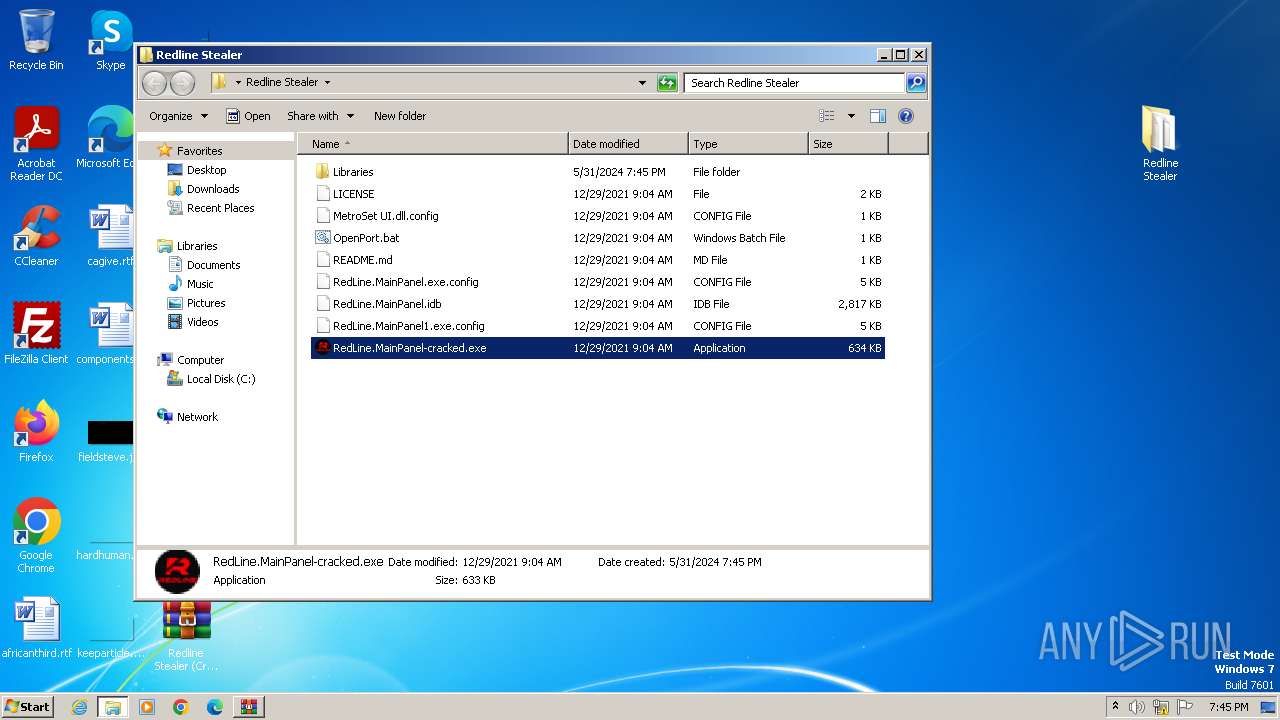Open the recent pages dropdown arrow before Redline Stealer
The height and width of the screenshot is (720, 1280).
(x=238, y=83)
